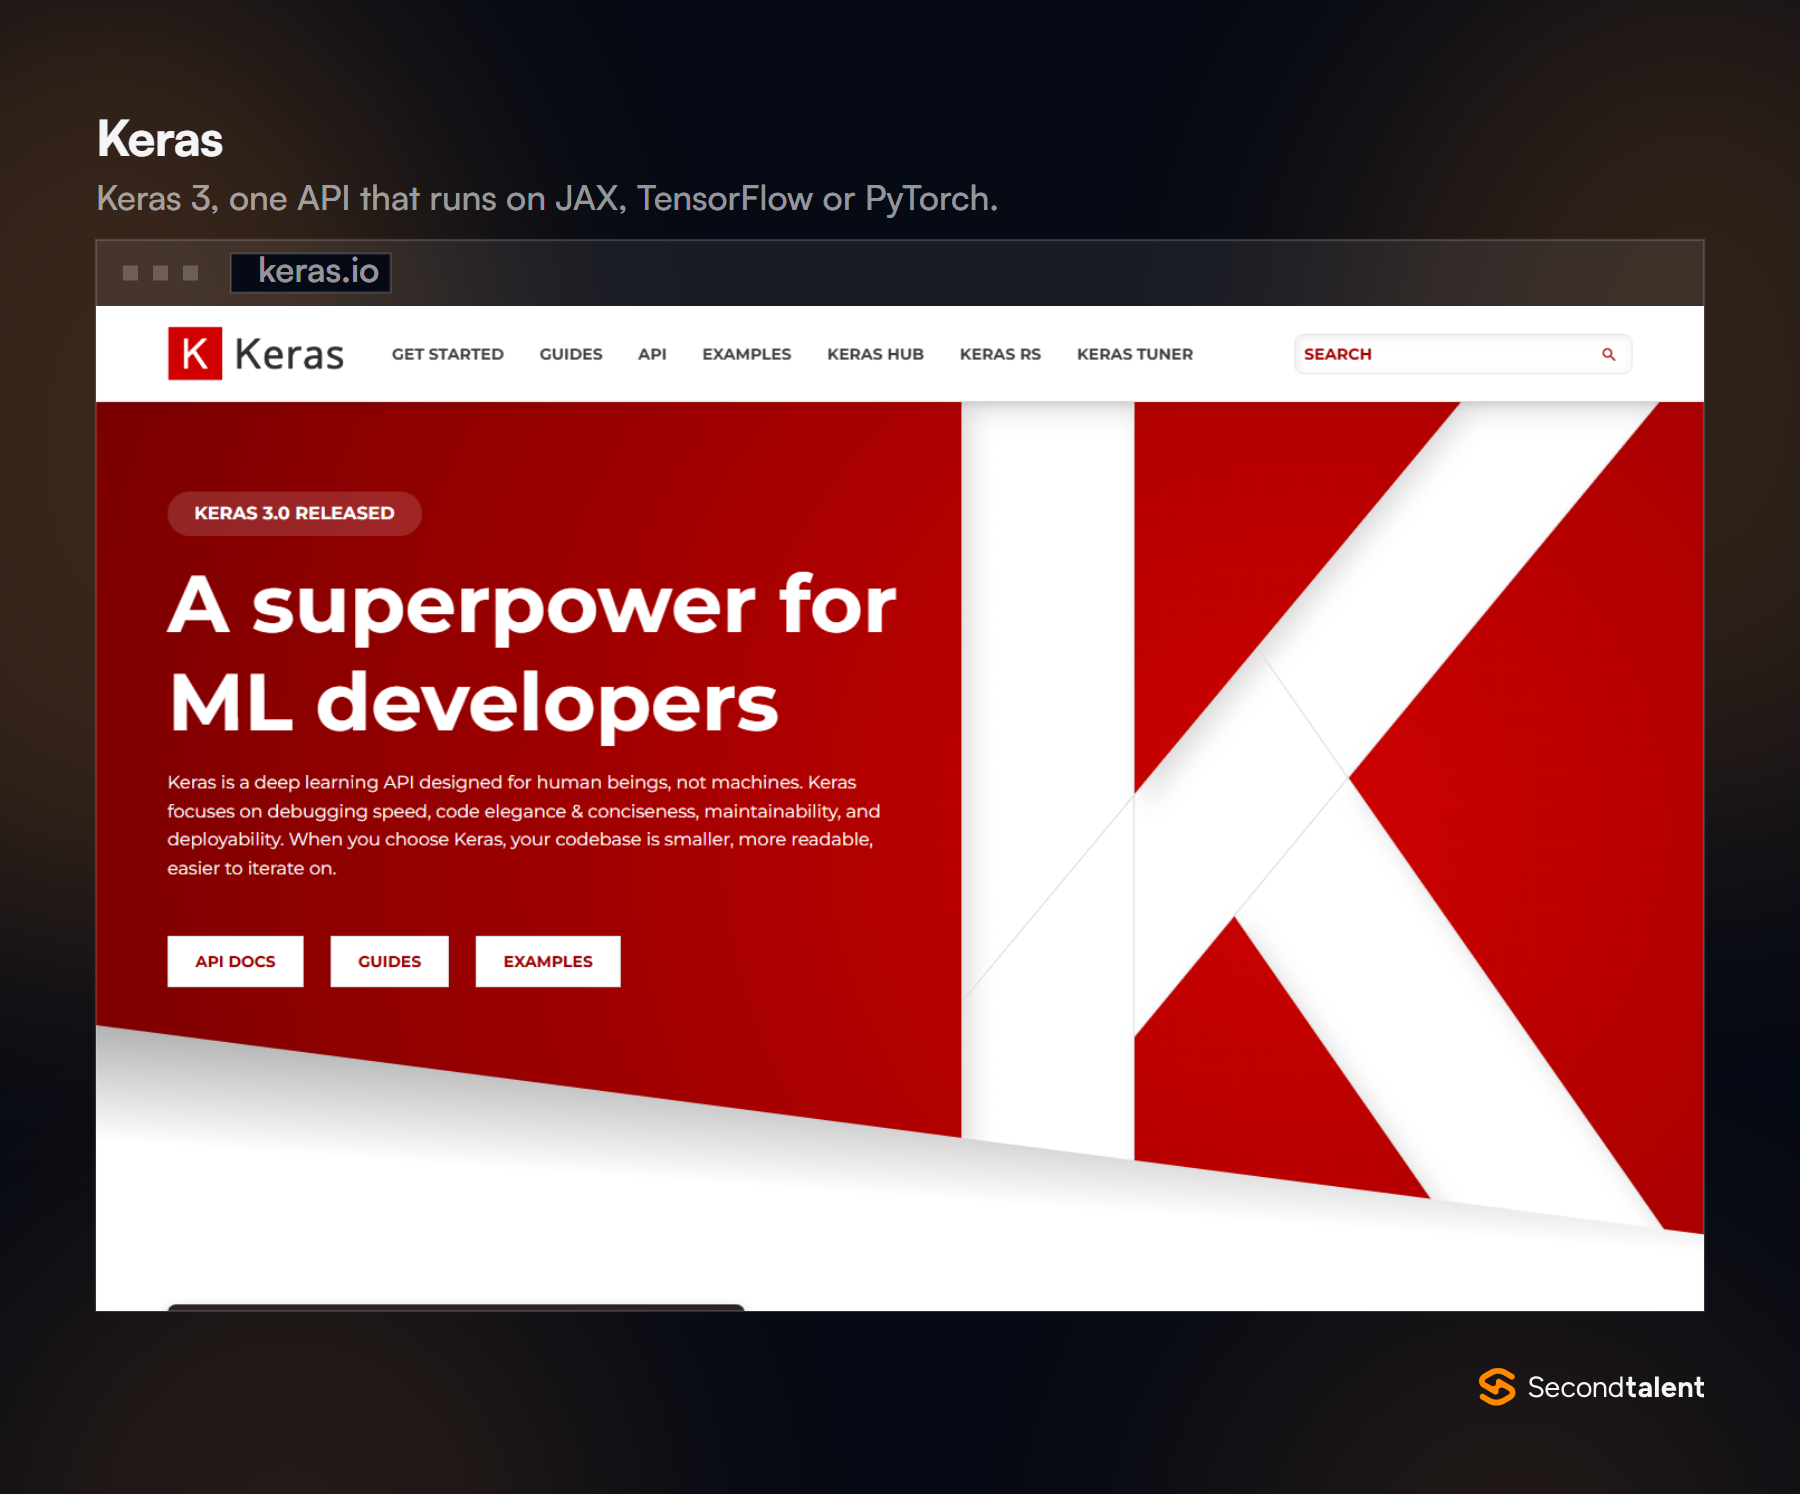Click the paragraph starting 'Keras is a deep learning API'

[524, 825]
